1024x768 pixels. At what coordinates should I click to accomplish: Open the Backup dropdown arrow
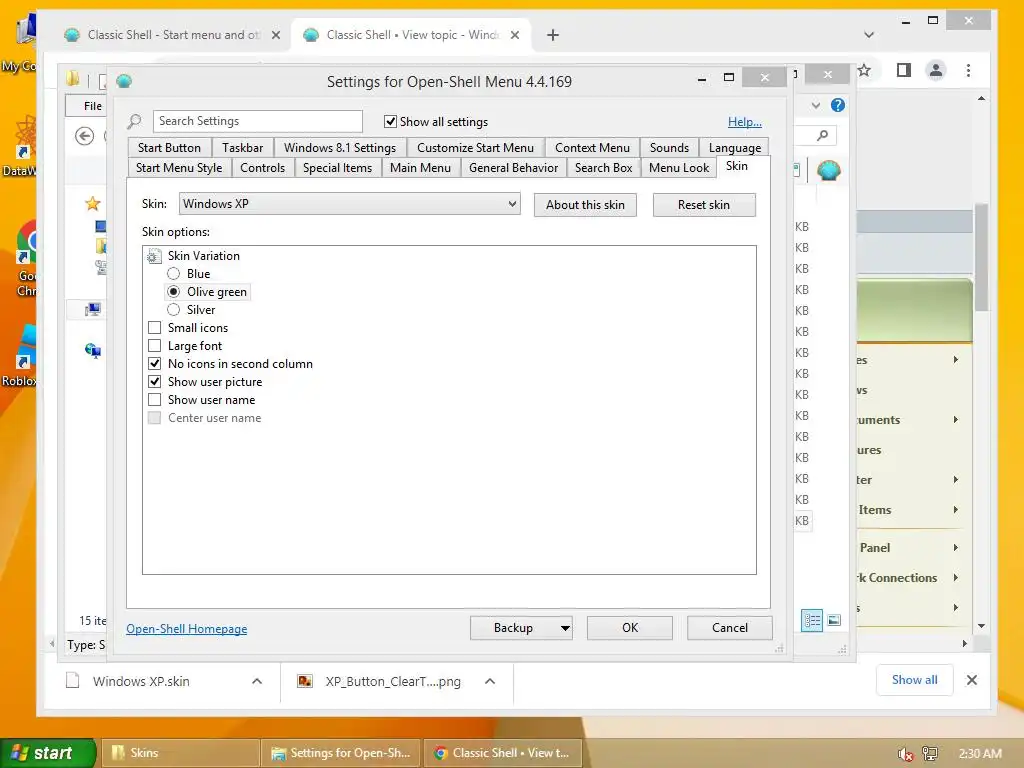(x=565, y=628)
